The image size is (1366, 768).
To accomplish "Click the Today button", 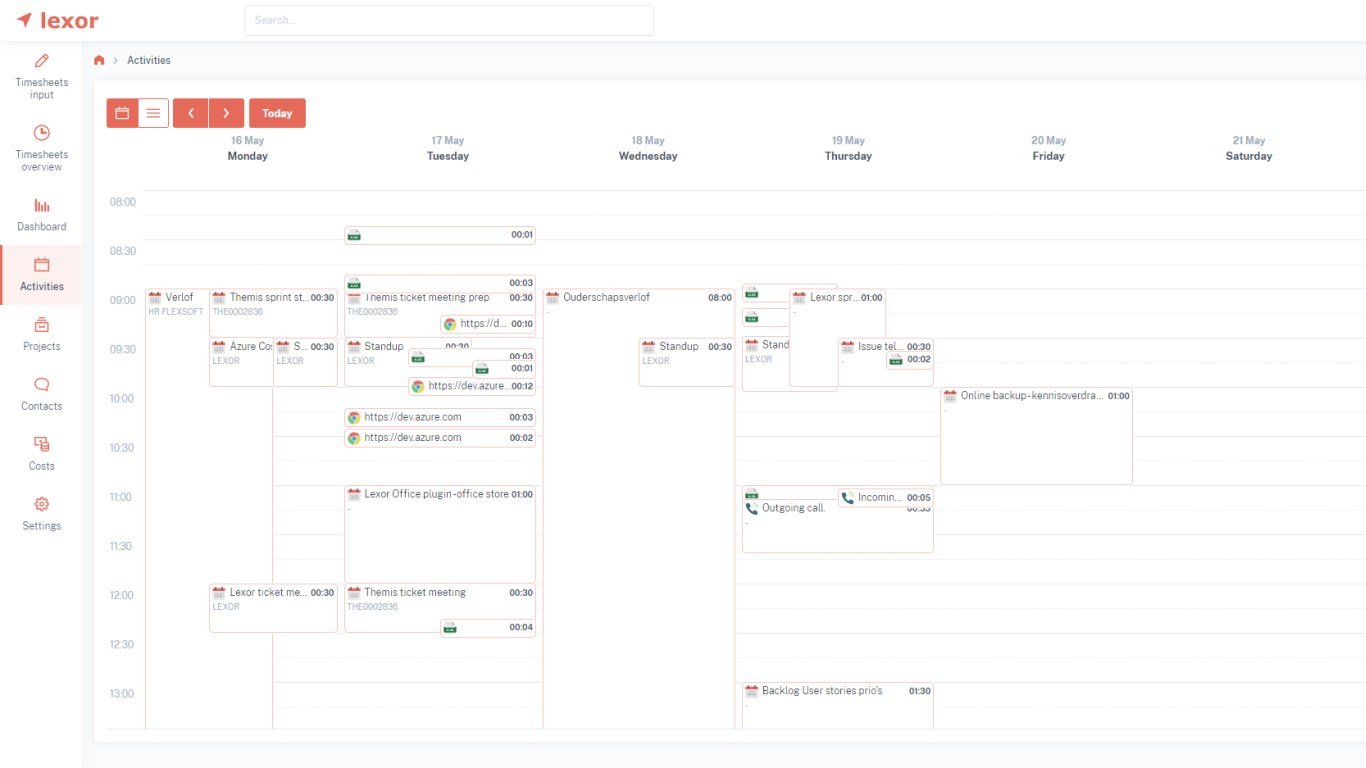I will click(x=277, y=113).
